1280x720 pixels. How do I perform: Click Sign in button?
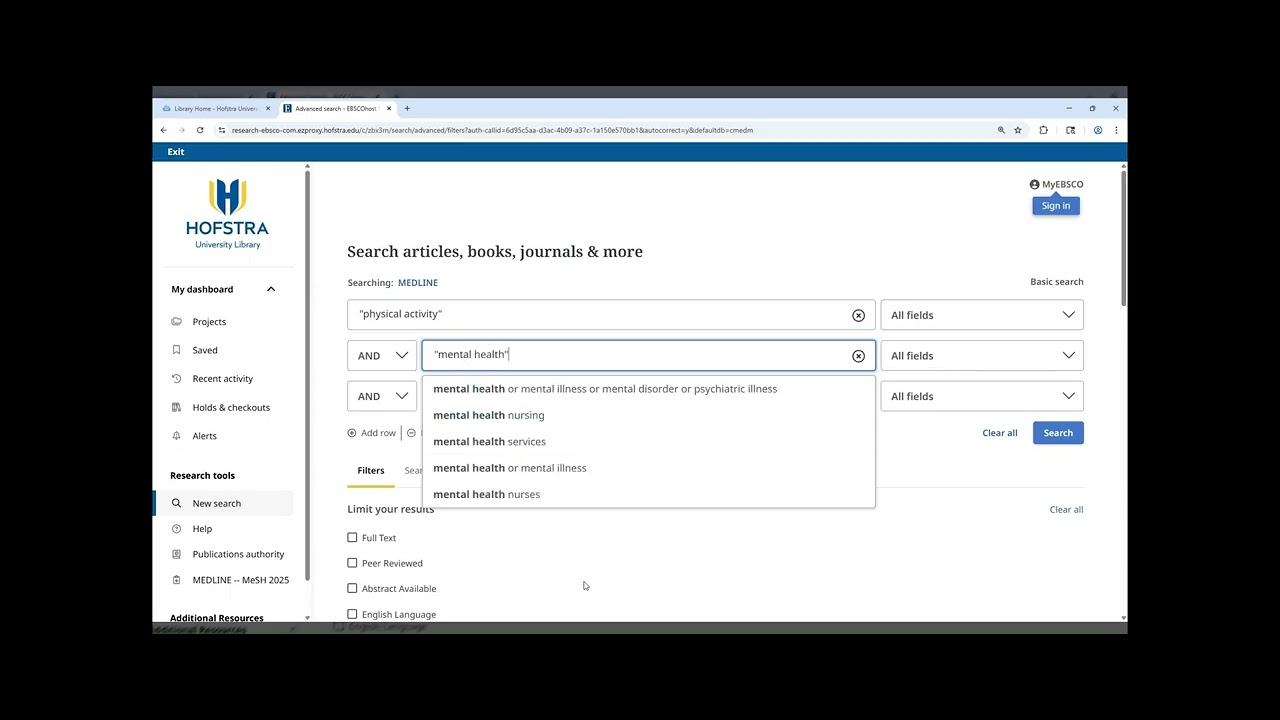1056,206
